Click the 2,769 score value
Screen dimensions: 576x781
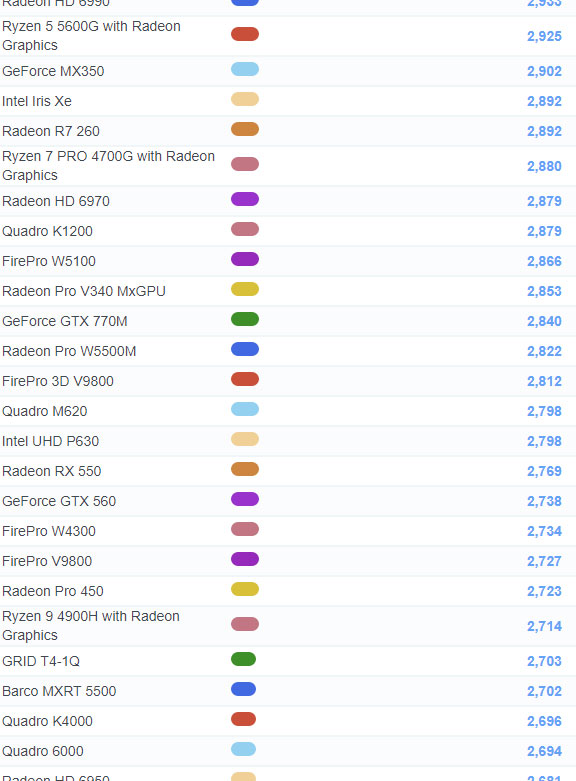[544, 471]
